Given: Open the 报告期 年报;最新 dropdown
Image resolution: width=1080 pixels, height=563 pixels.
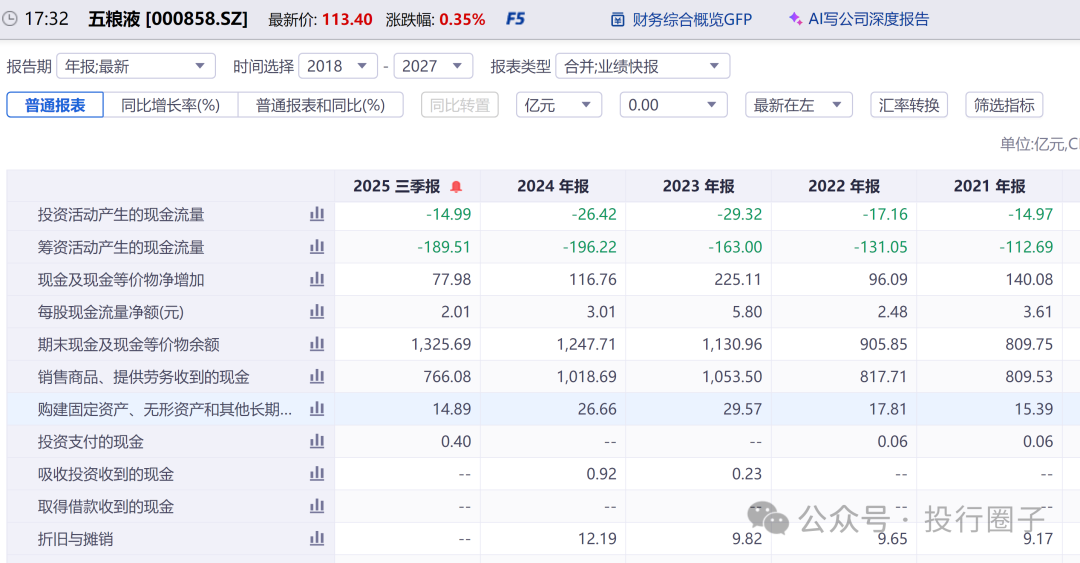Looking at the screenshot, I should click(136, 66).
